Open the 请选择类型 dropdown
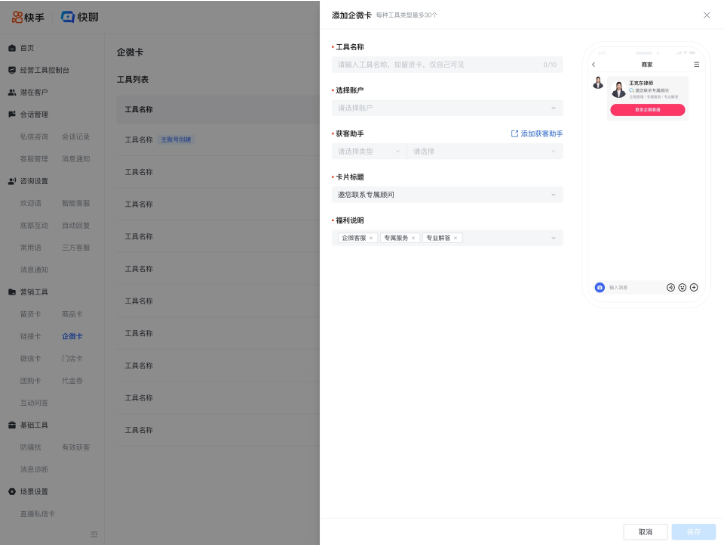 369,151
